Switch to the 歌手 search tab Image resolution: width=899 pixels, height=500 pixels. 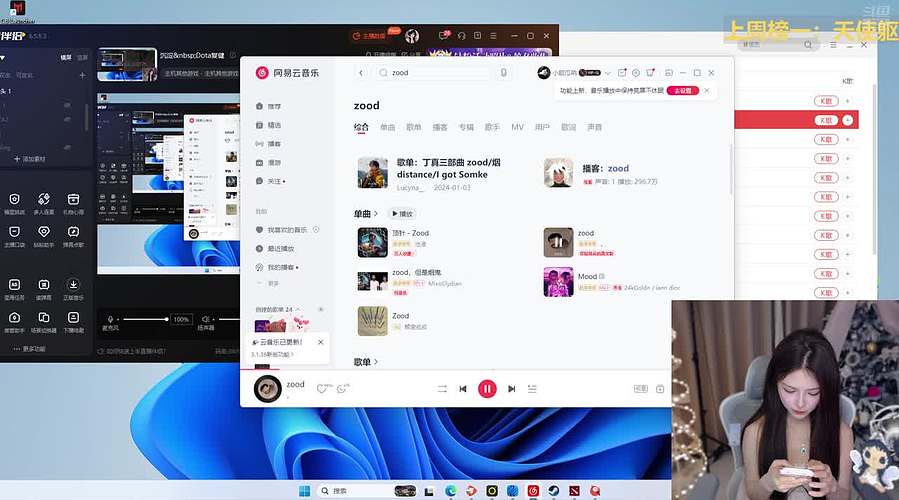click(492, 127)
